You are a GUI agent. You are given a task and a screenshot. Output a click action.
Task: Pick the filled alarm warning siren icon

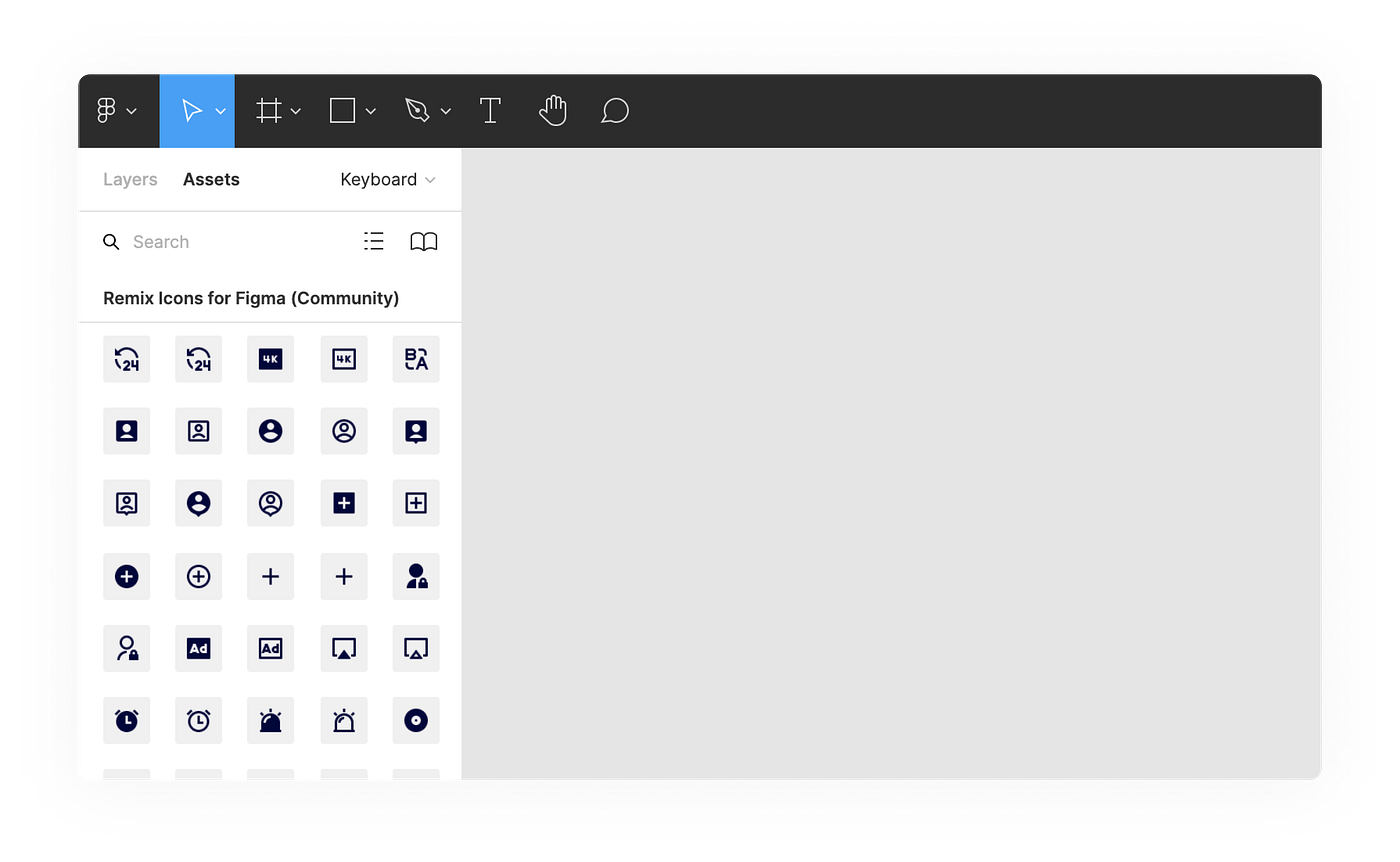[x=271, y=720]
